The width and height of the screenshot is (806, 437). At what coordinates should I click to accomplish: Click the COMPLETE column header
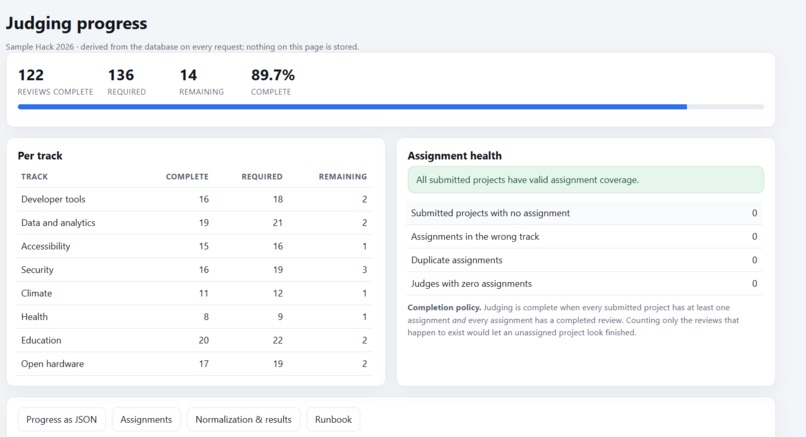click(x=187, y=176)
